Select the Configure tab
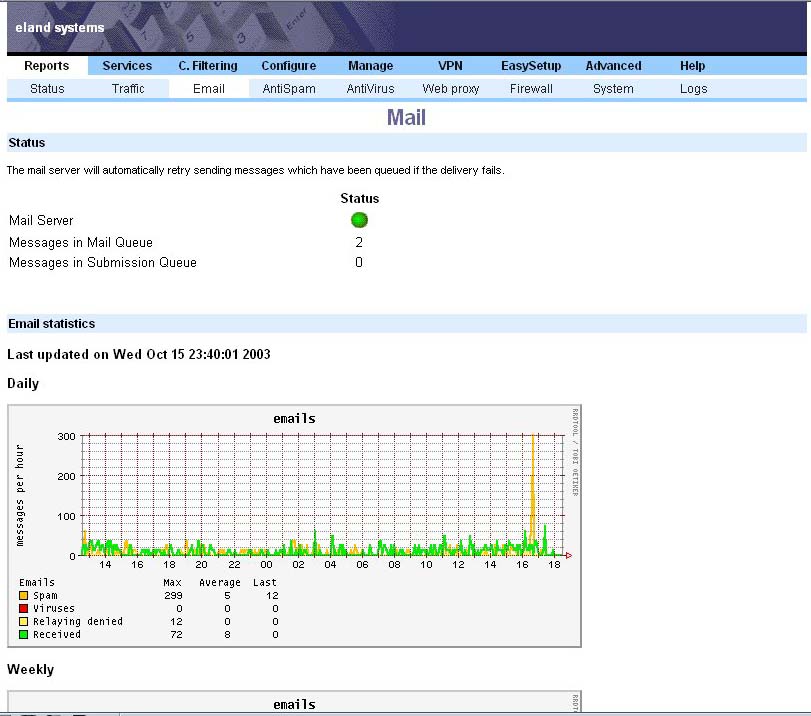811x716 pixels. pos(289,66)
